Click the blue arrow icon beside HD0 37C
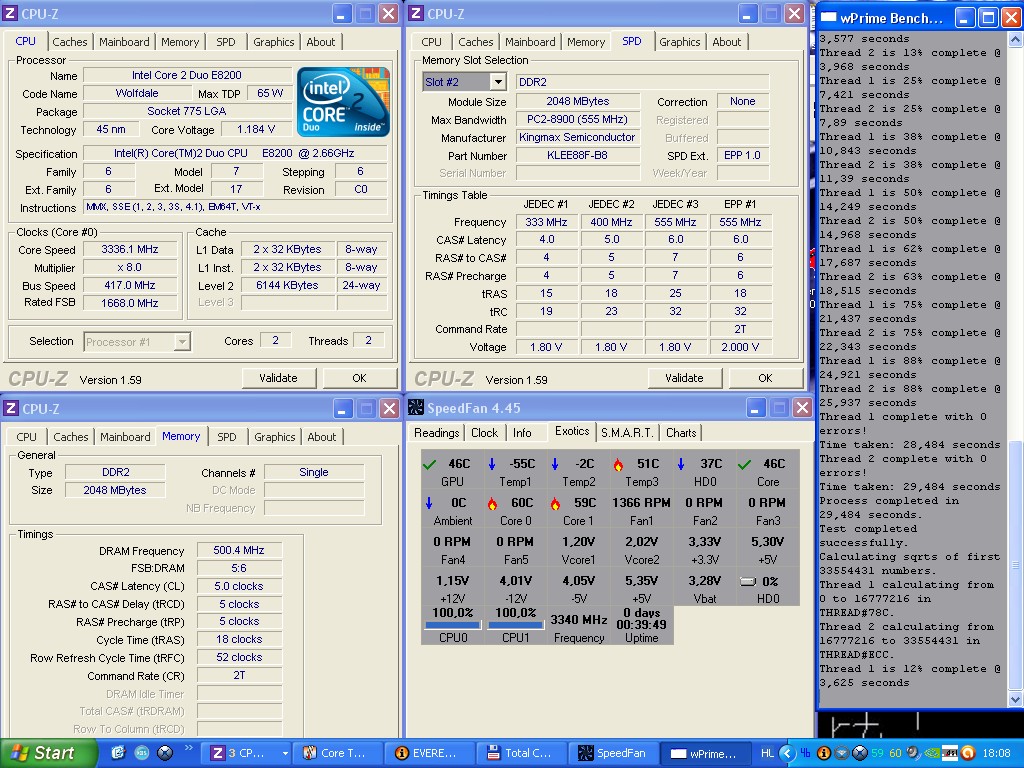The height and width of the screenshot is (768, 1024). [x=680, y=464]
